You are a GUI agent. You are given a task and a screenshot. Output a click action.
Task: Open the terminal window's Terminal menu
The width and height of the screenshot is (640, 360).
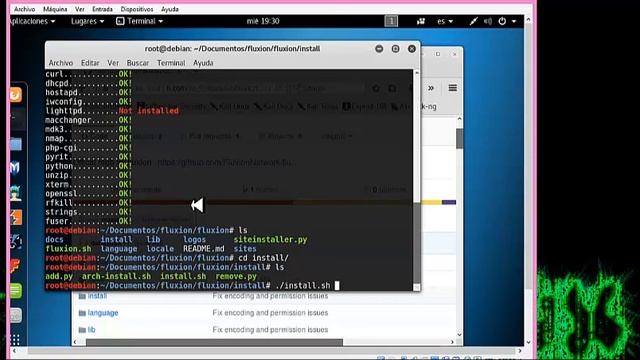pyautogui.click(x=171, y=63)
